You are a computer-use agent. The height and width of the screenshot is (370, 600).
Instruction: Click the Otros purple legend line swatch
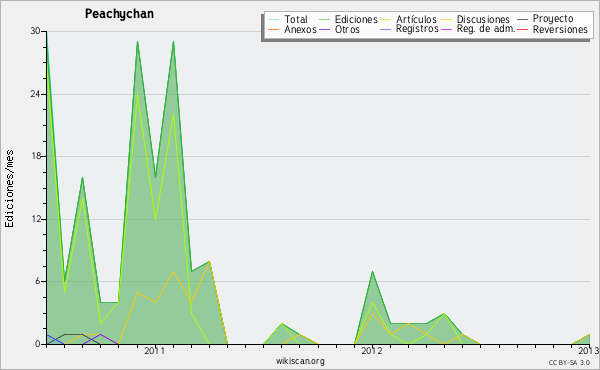tap(324, 29)
